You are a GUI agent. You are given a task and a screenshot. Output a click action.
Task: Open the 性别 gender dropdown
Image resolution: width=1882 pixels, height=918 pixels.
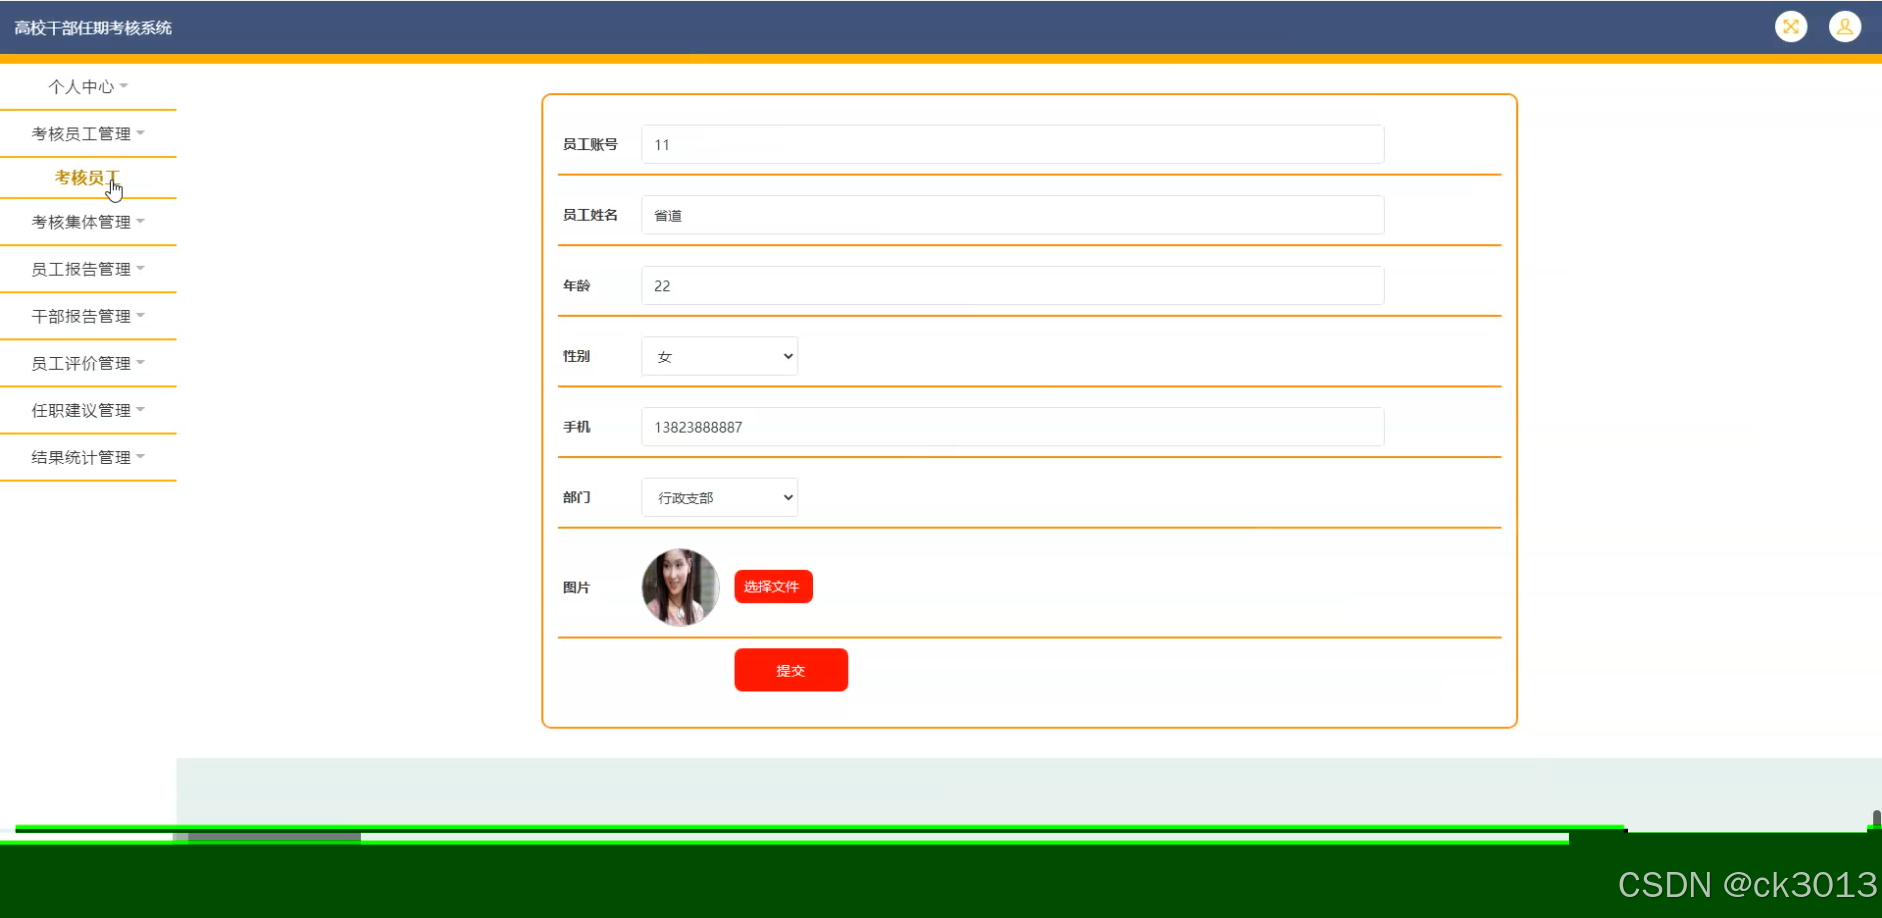pyautogui.click(x=718, y=356)
